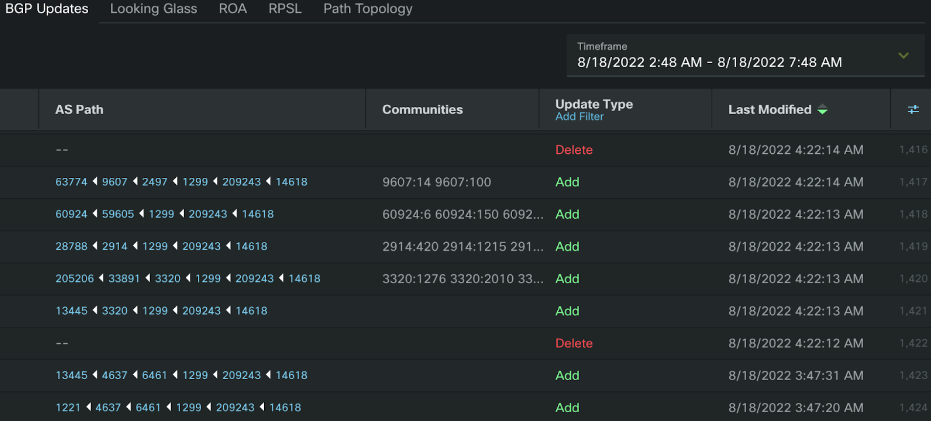Open AS 205206 link
The height and width of the screenshot is (421, 931).
pyautogui.click(x=75, y=278)
